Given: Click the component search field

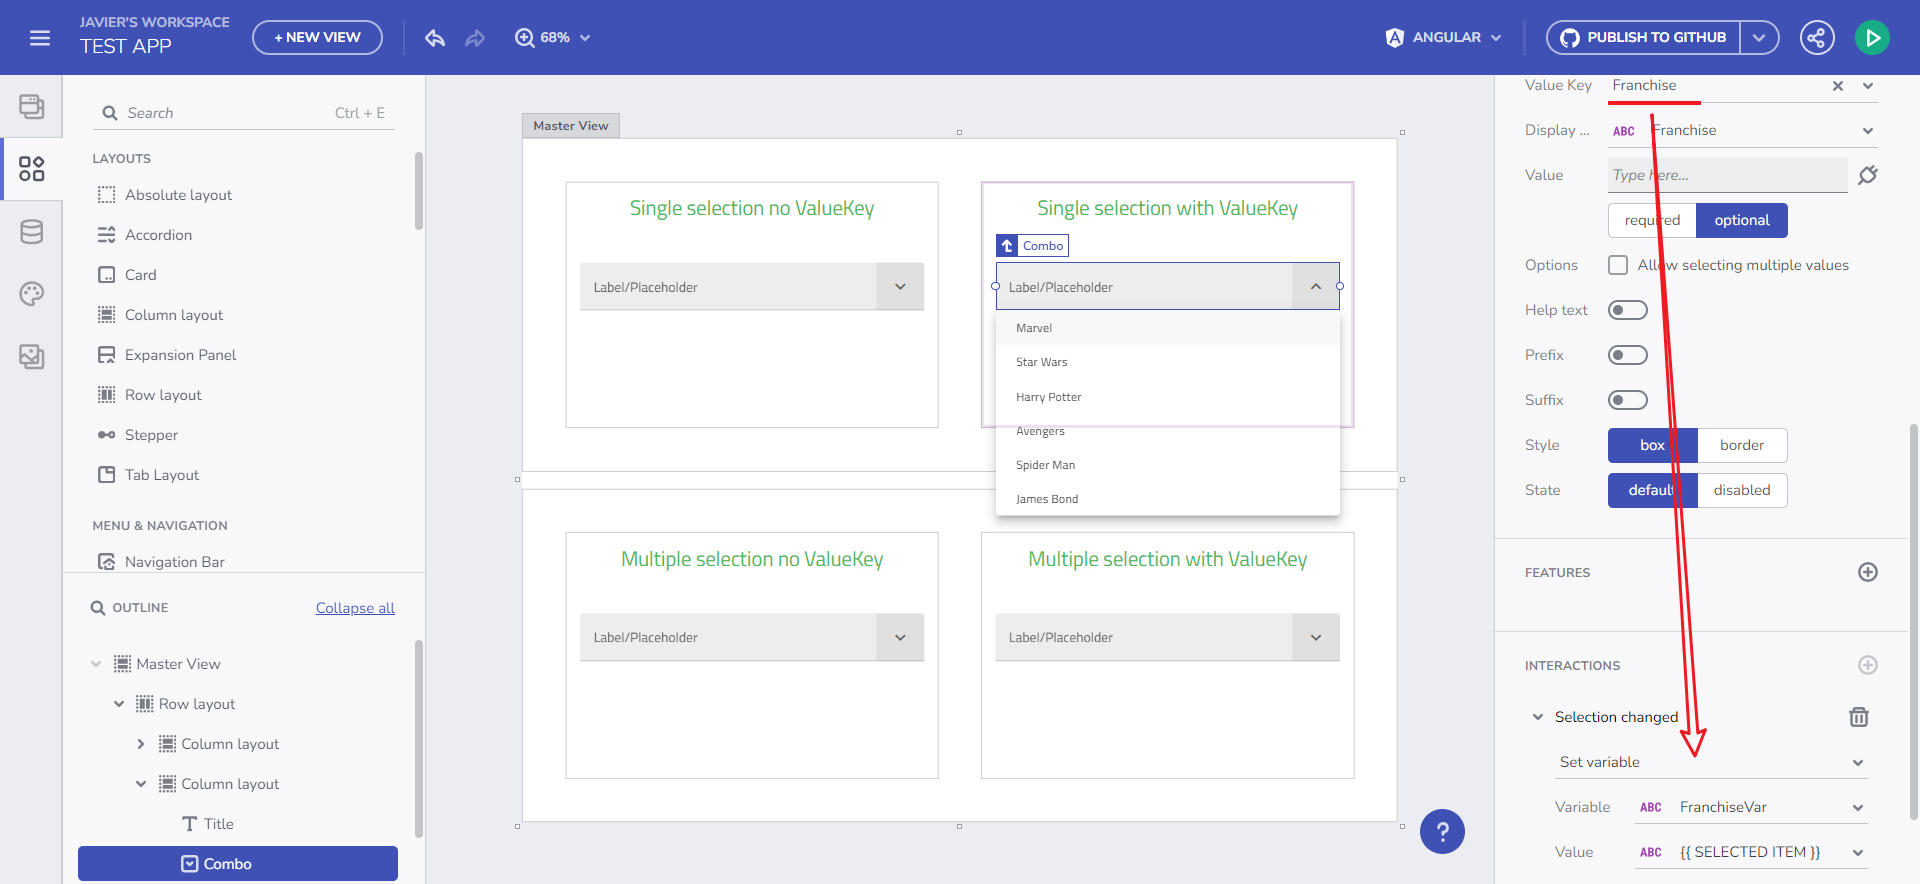Looking at the screenshot, I should pos(230,113).
